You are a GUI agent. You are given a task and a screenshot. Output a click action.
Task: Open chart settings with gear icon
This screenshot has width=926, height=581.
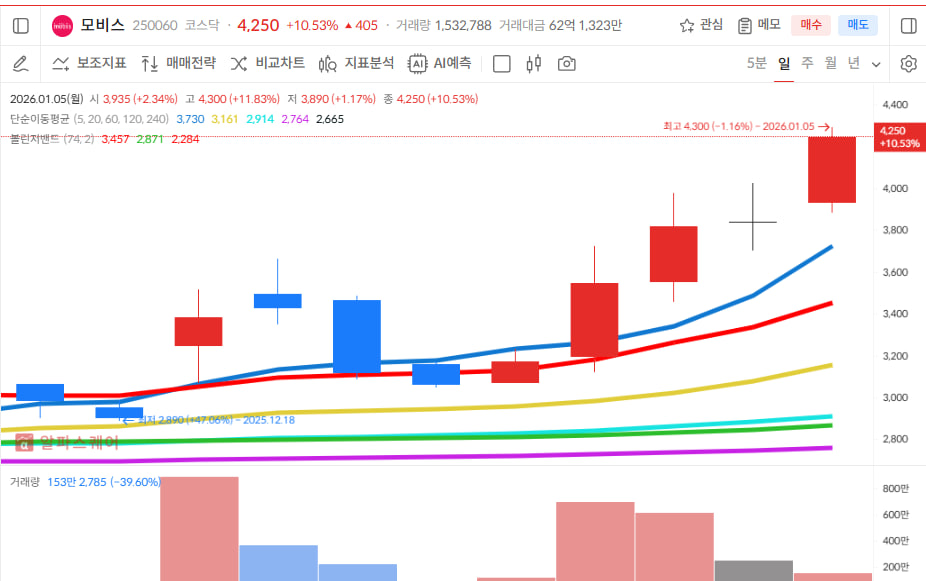908,63
